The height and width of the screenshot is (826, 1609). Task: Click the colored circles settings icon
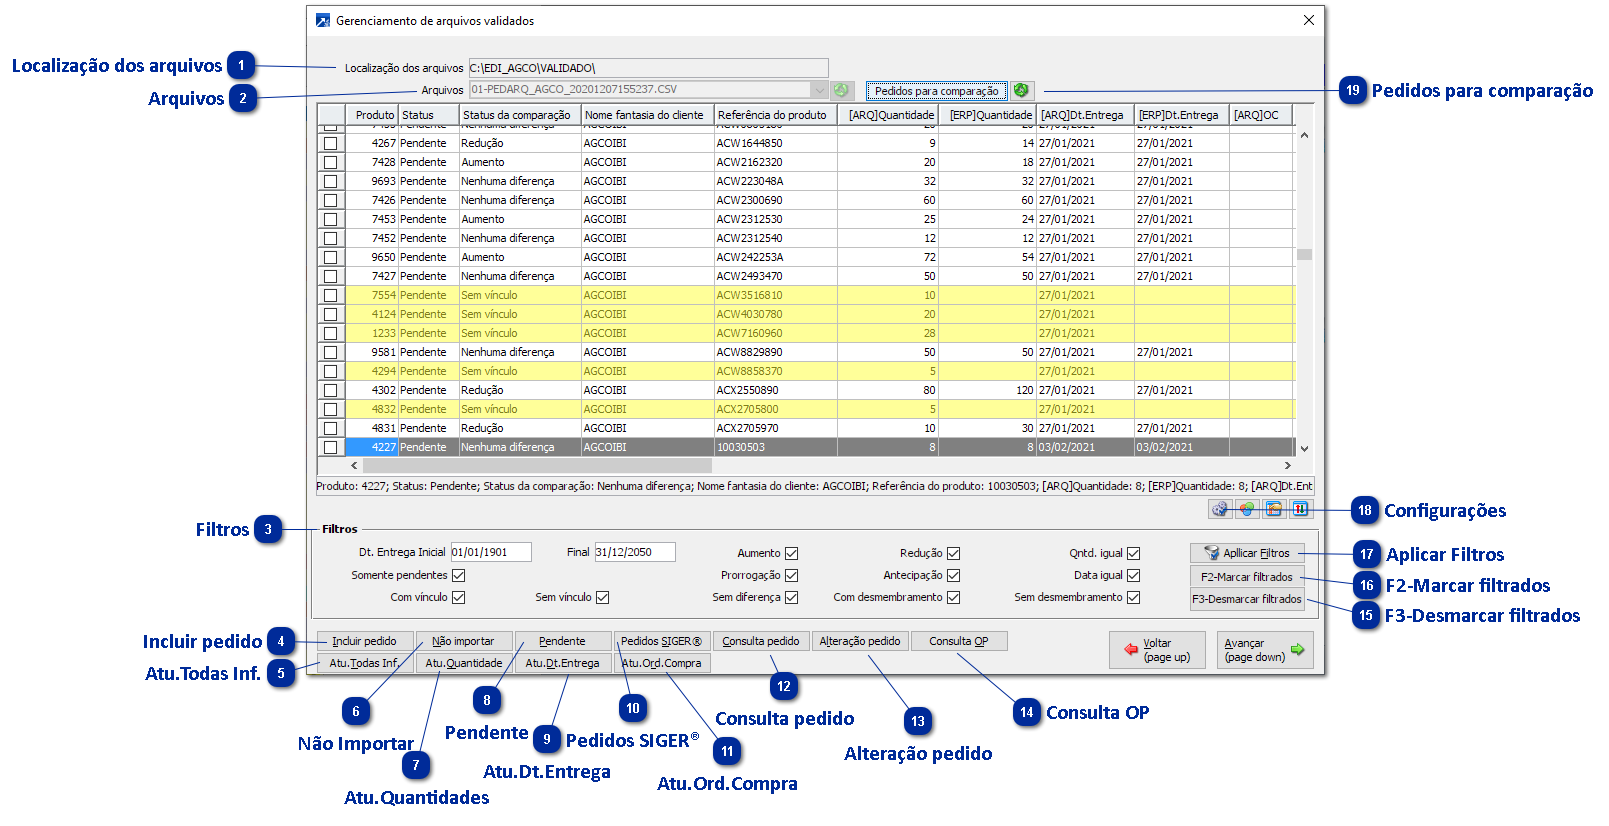(x=1246, y=509)
